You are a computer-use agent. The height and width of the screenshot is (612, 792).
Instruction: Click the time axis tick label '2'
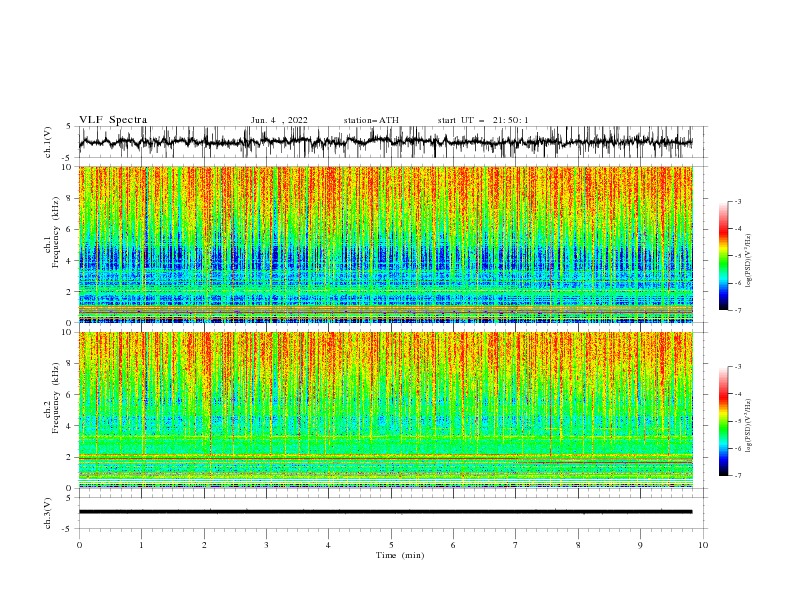pyautogui.click(x=204, y=545)
